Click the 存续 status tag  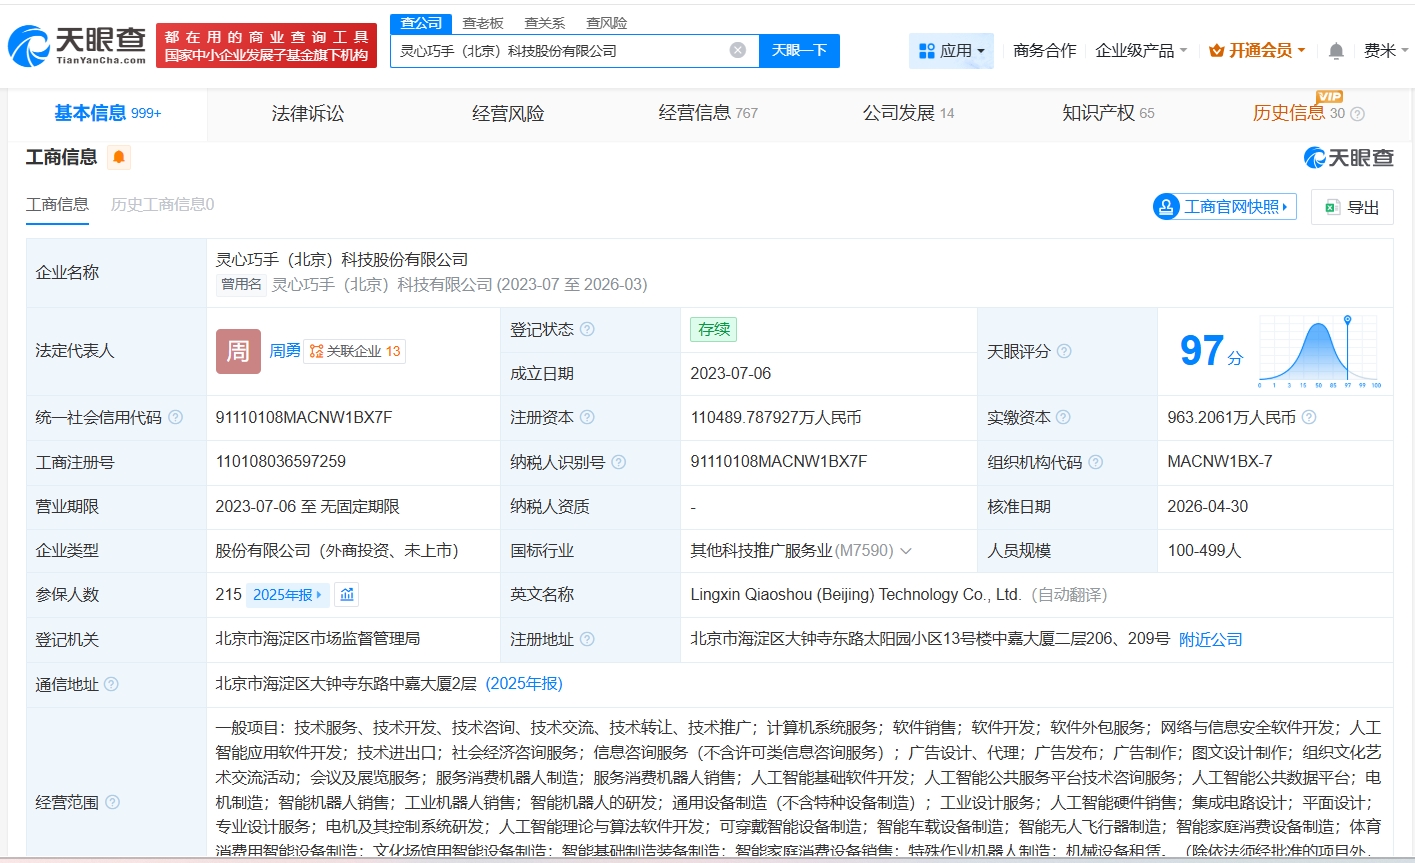point(714,329)
